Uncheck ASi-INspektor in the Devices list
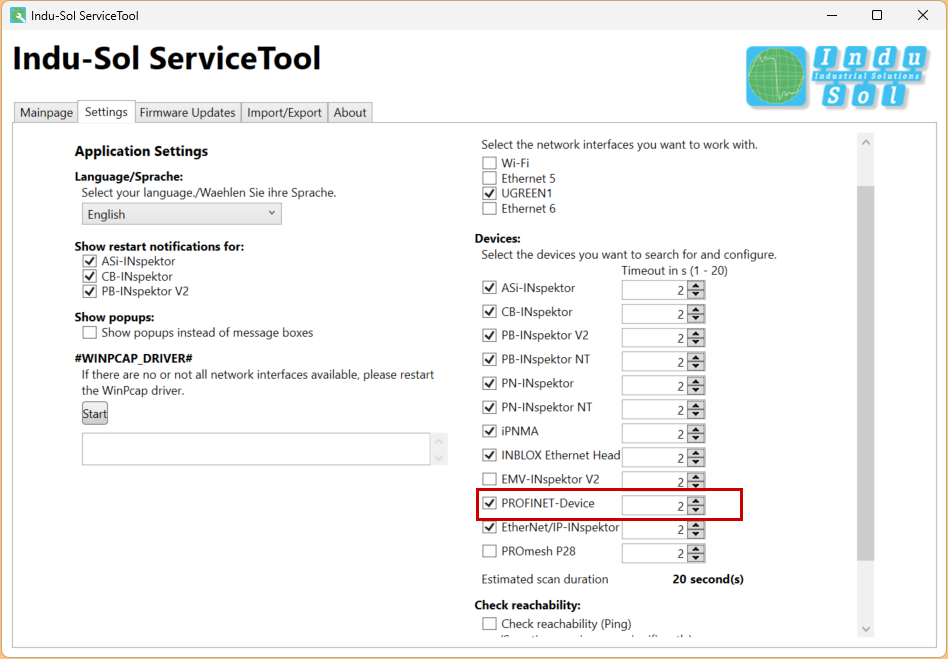948x659 pixels. (x=489, y=288)
